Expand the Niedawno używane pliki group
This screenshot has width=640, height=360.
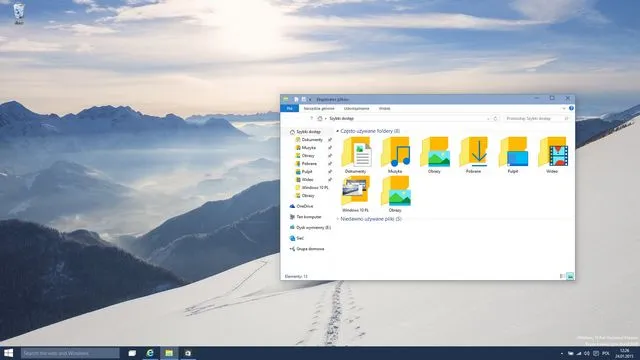point(338,219)
